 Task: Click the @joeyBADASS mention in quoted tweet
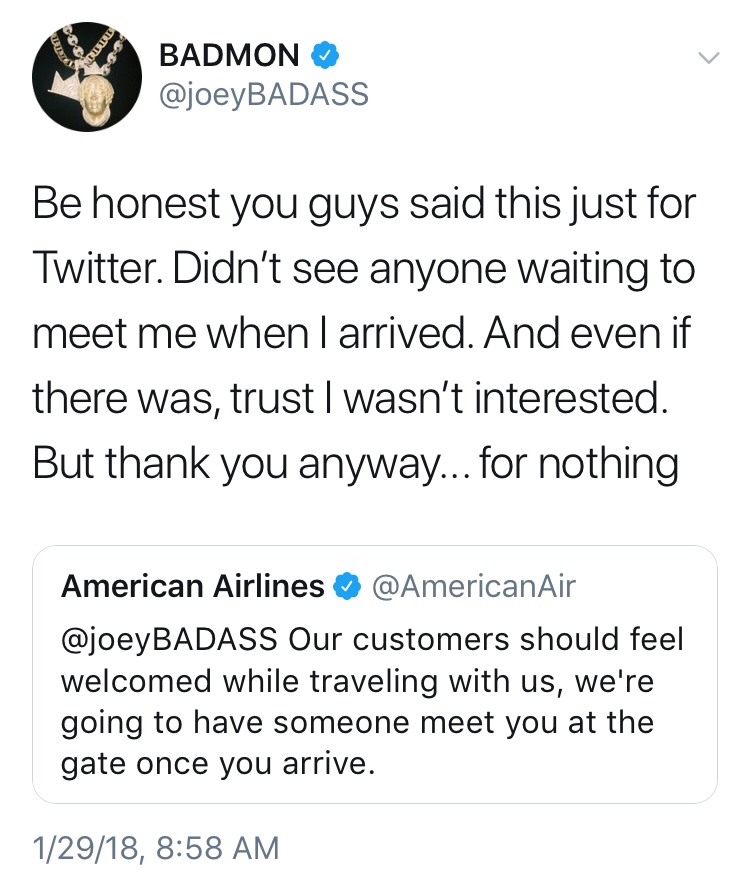[170, 639]
